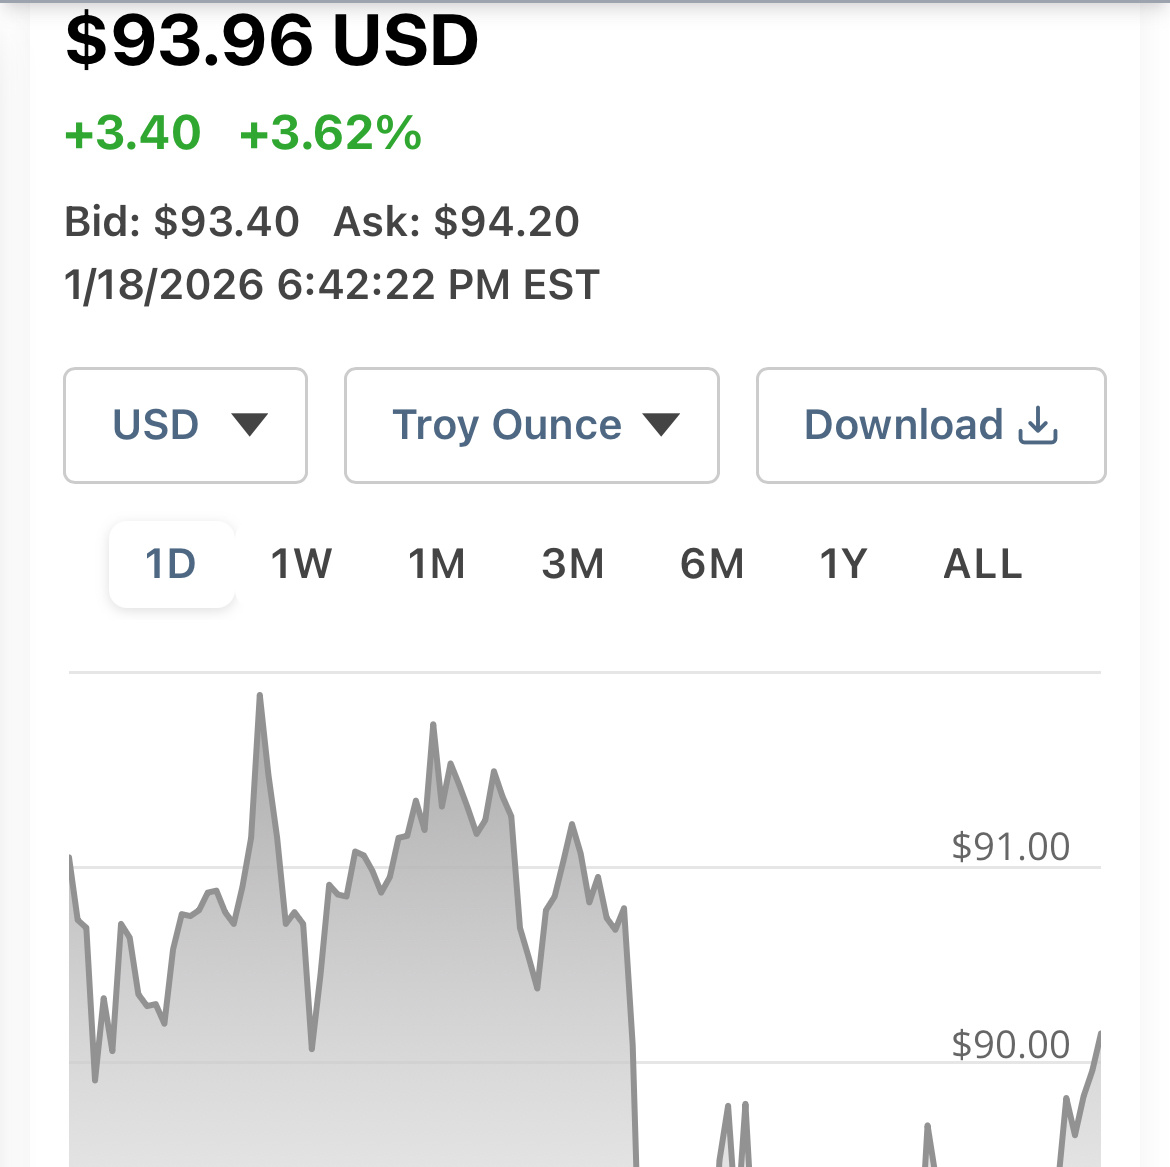Choose the 3M time range
Screen dimensions: 1170x1167
point(573,564)
